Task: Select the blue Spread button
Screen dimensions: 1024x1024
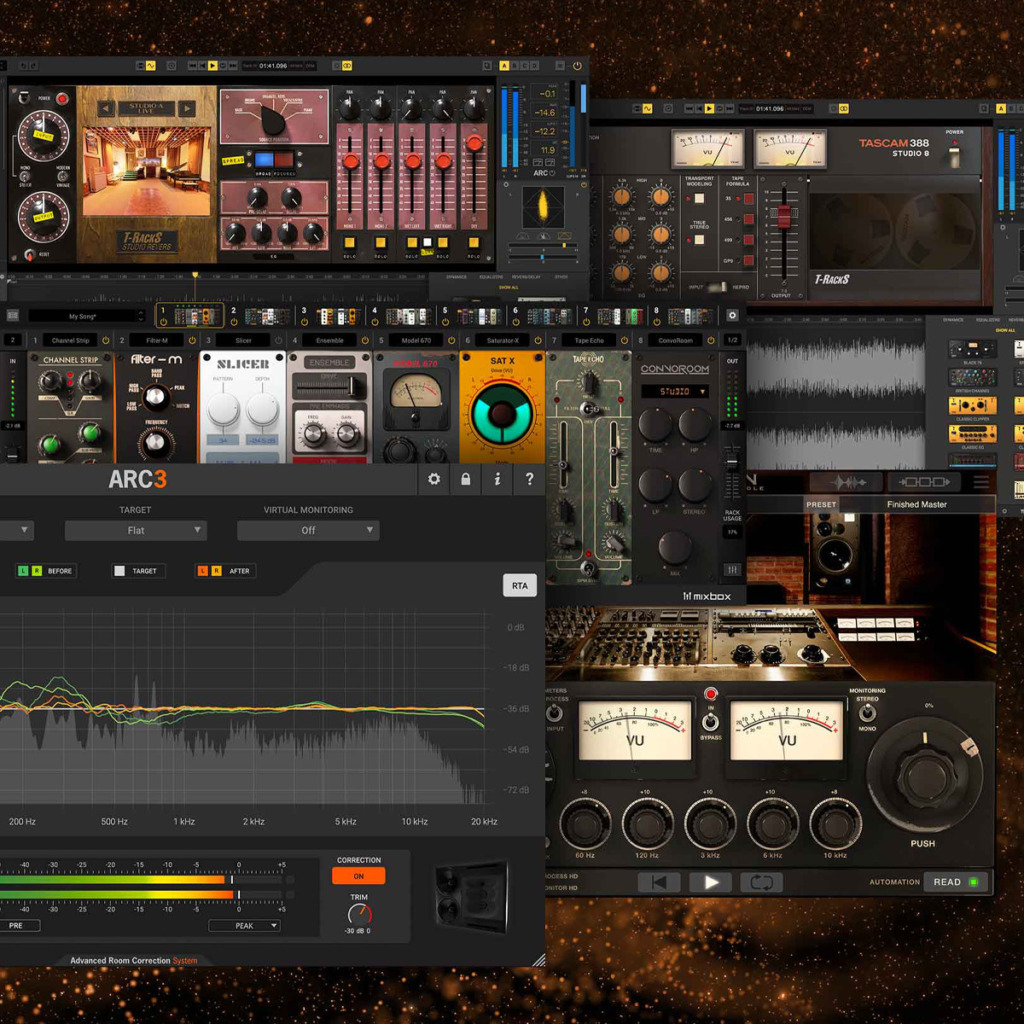Action: pyautogui.click(x=264, y=160)
